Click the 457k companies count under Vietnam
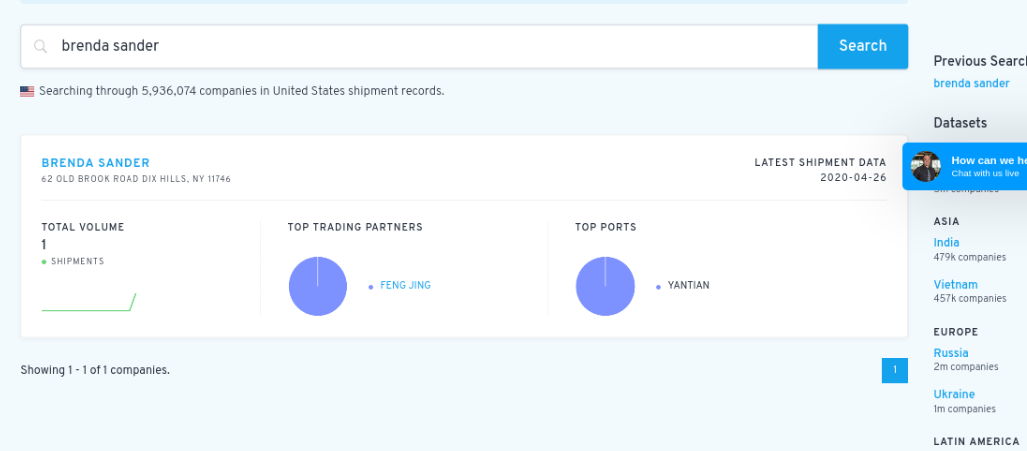Image resolution: width=1027 pixels, height=451 pixels. 969,298
